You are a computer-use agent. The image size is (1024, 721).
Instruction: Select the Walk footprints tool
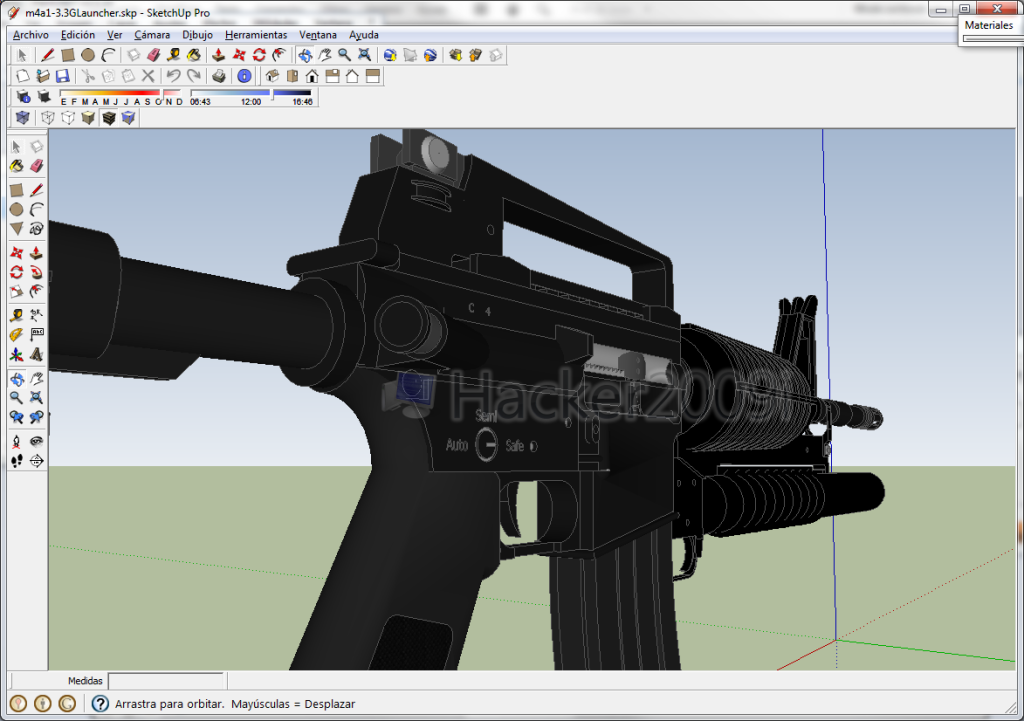16,461
